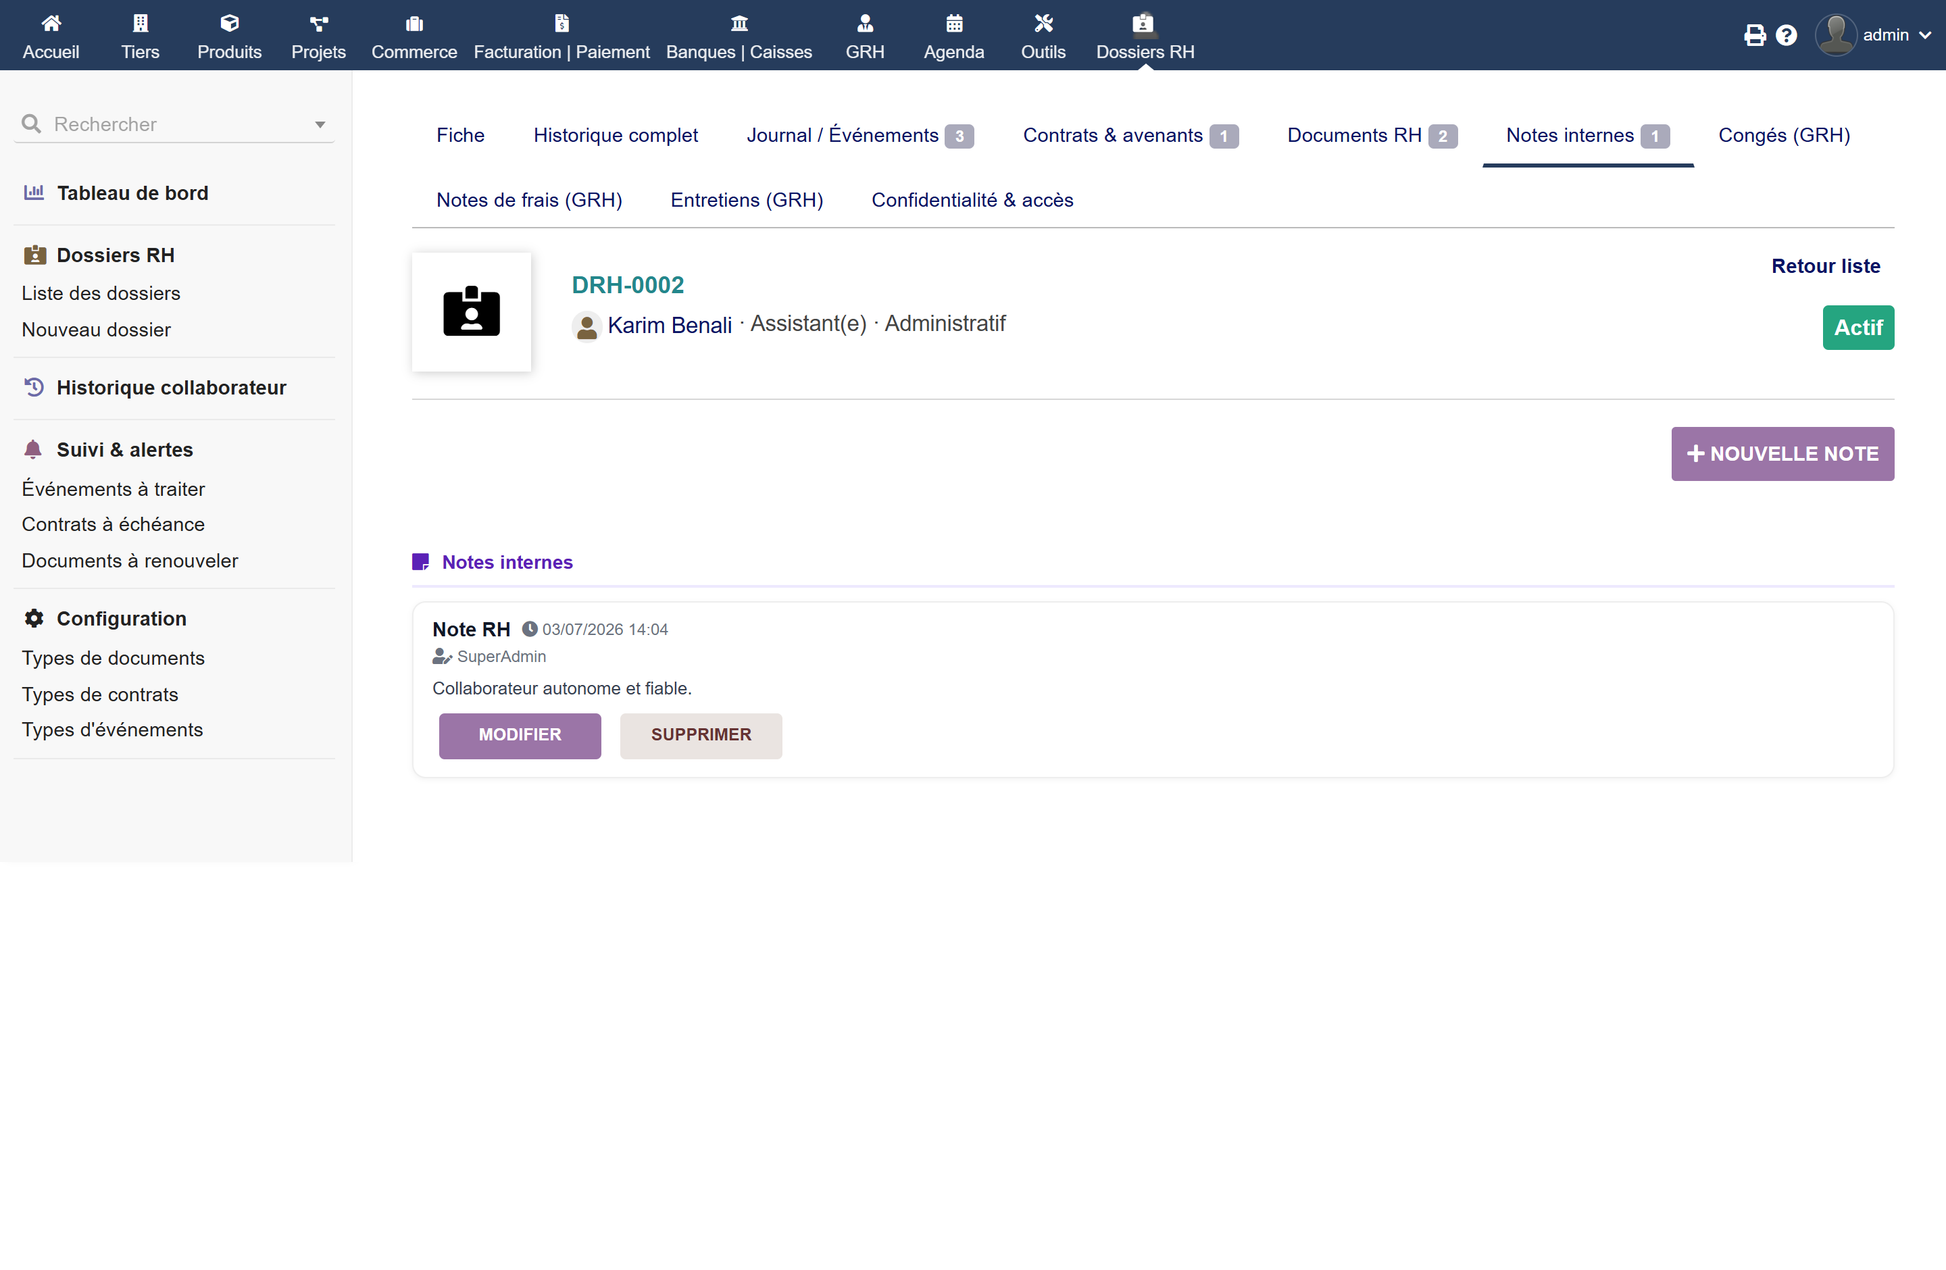This screenshot has width=1946, height=1270.
Task: Click the SuperAdmin author icon
Action: [442, 656]
